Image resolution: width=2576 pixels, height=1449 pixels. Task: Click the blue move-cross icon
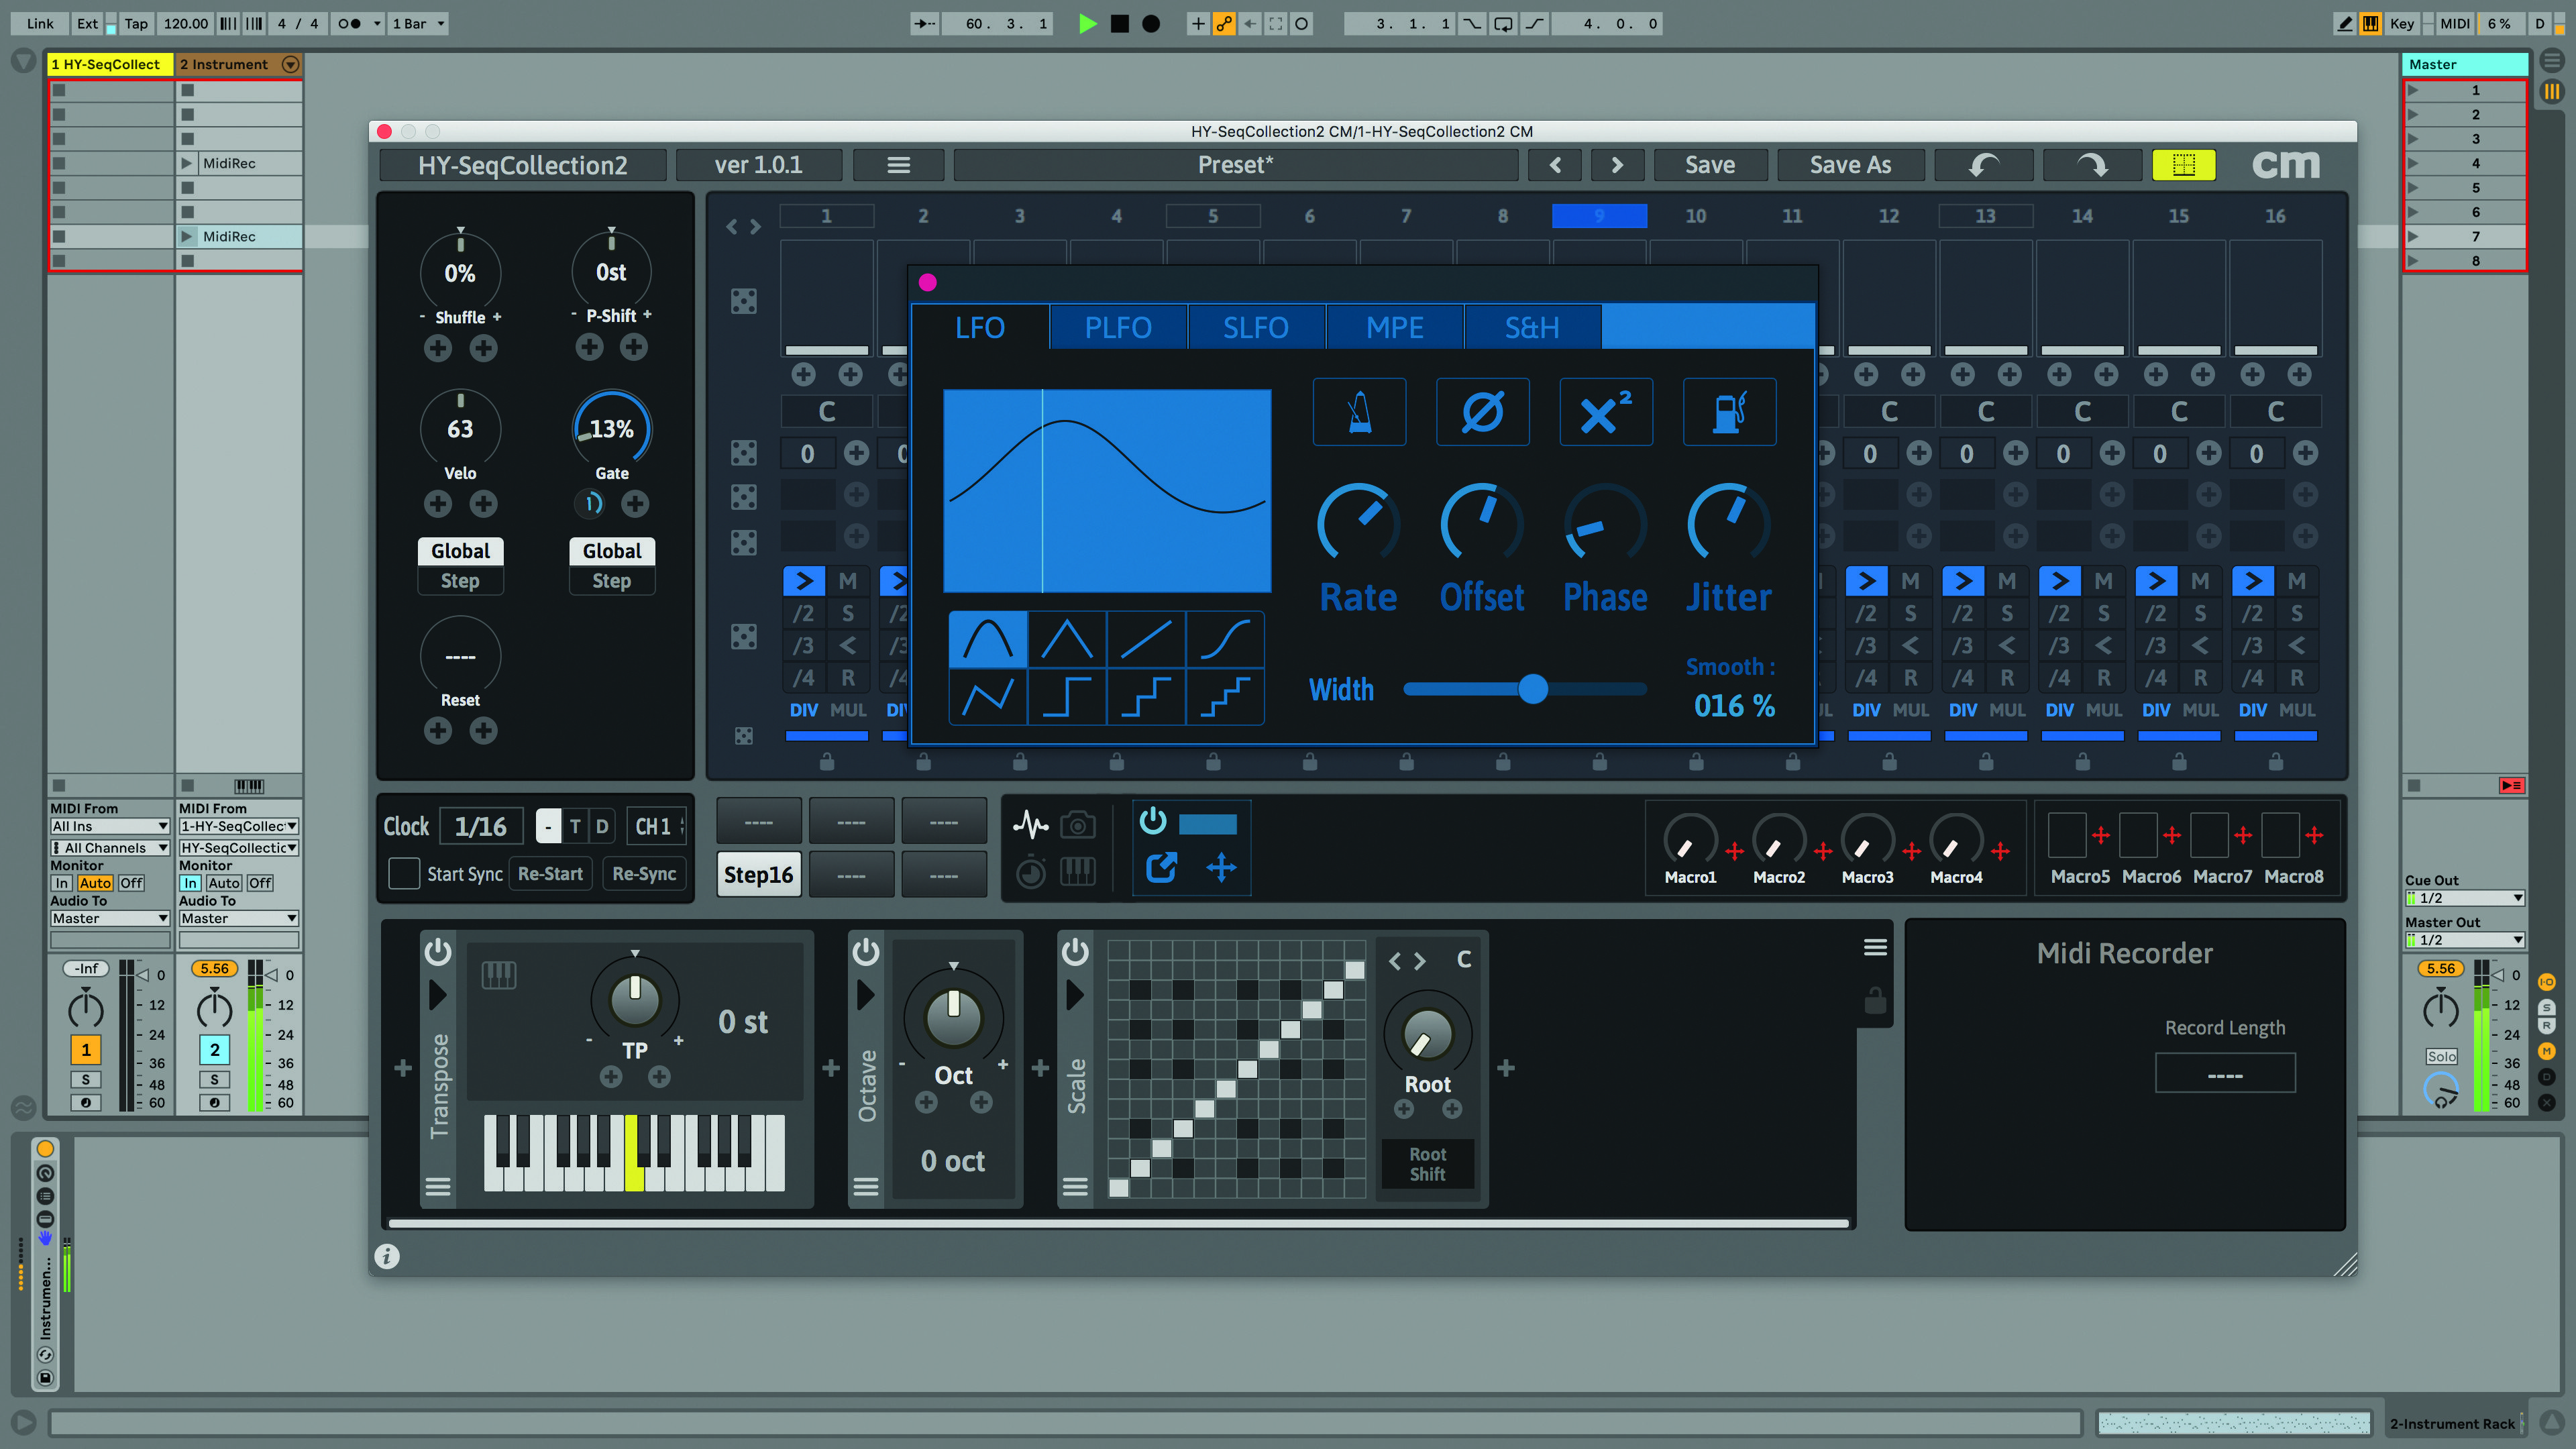pos(1221,867)
